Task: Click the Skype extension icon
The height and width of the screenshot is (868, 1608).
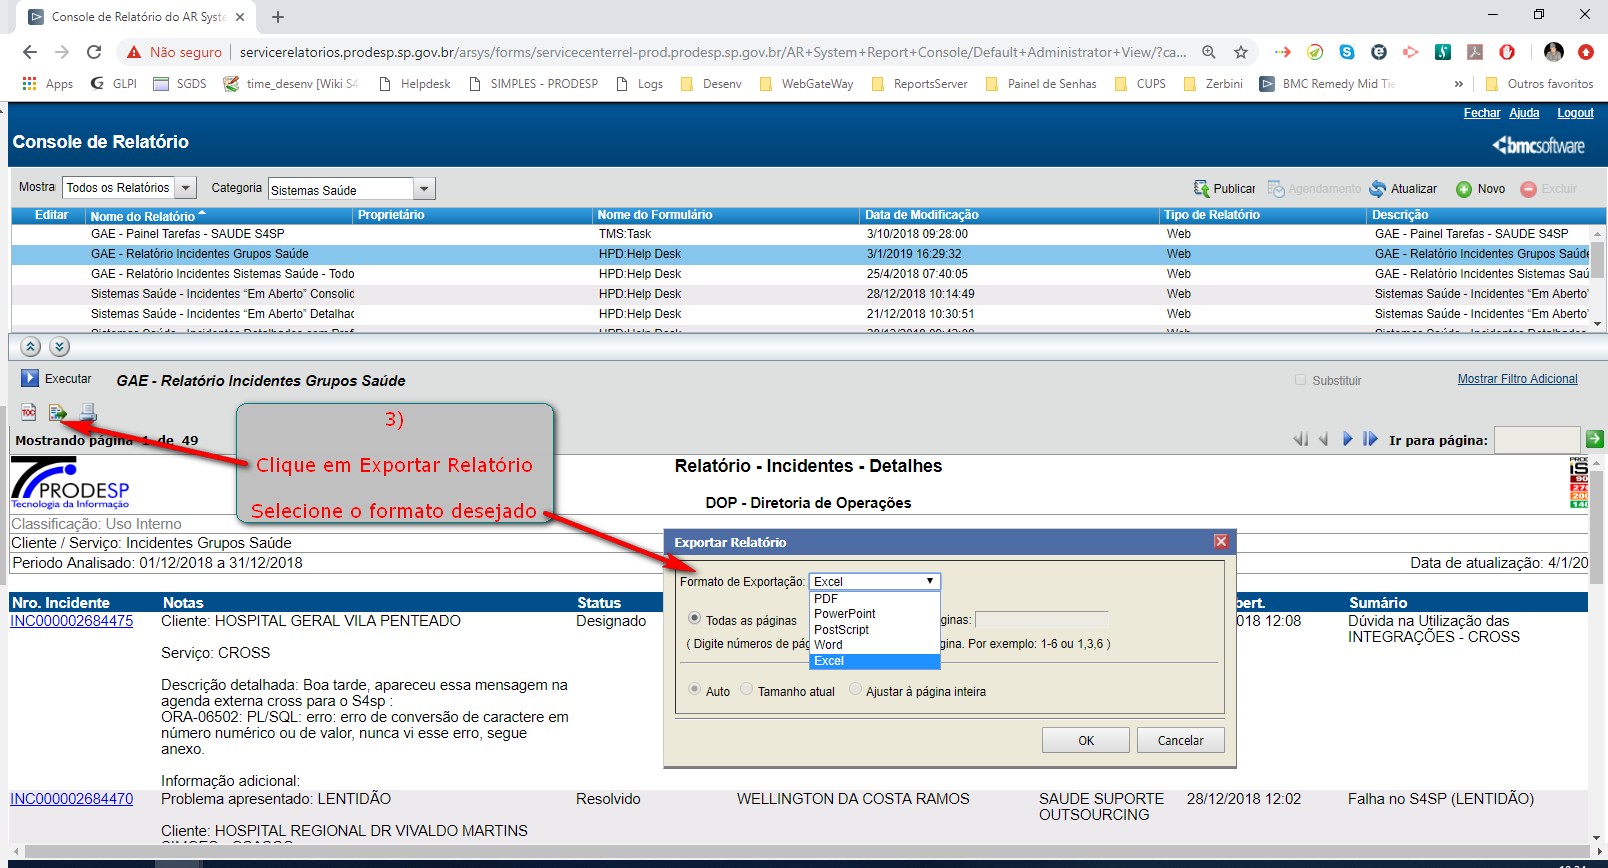Action: (1347, 52)
